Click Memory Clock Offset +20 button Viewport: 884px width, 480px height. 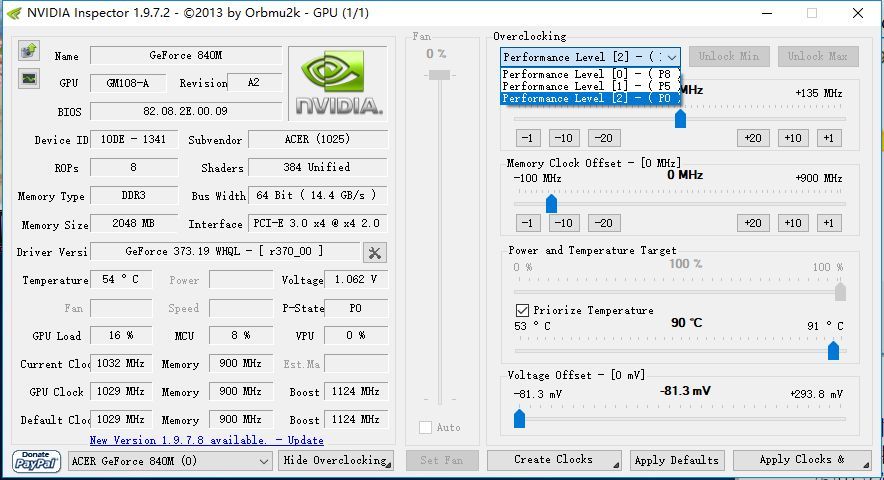pos(752,223)
